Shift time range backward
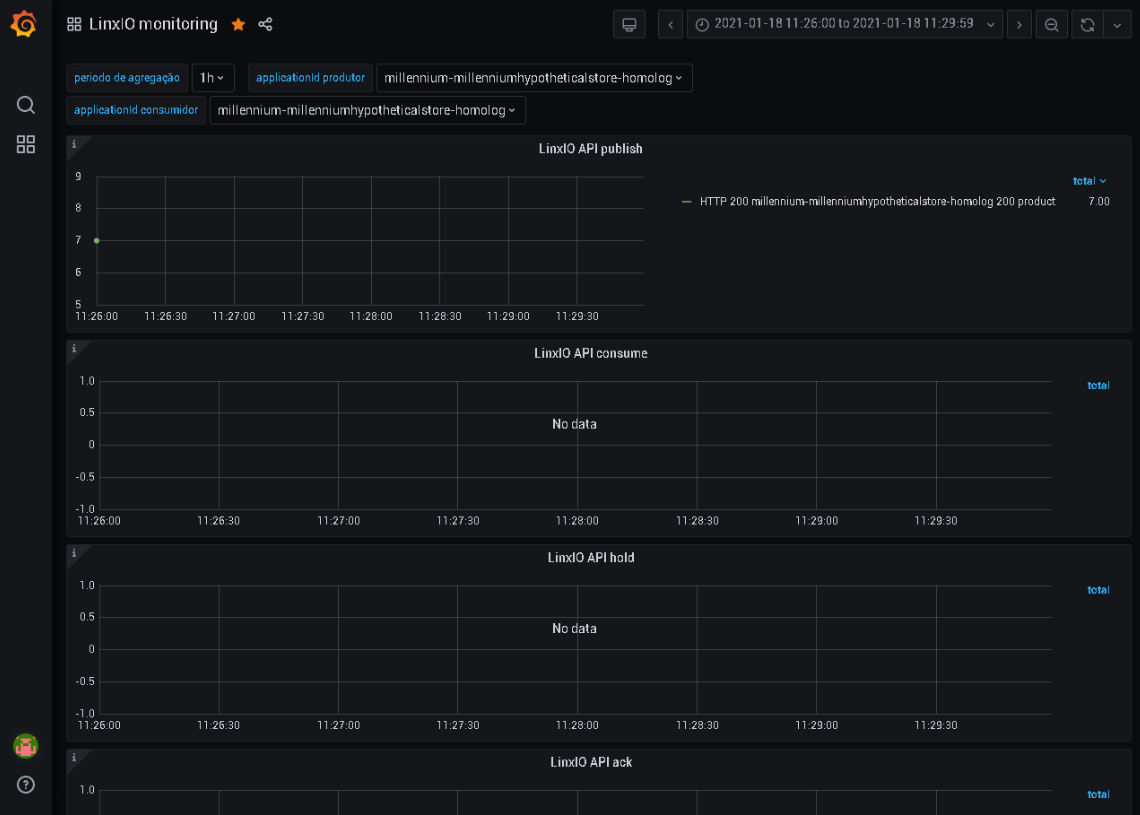 coord(670,25)
